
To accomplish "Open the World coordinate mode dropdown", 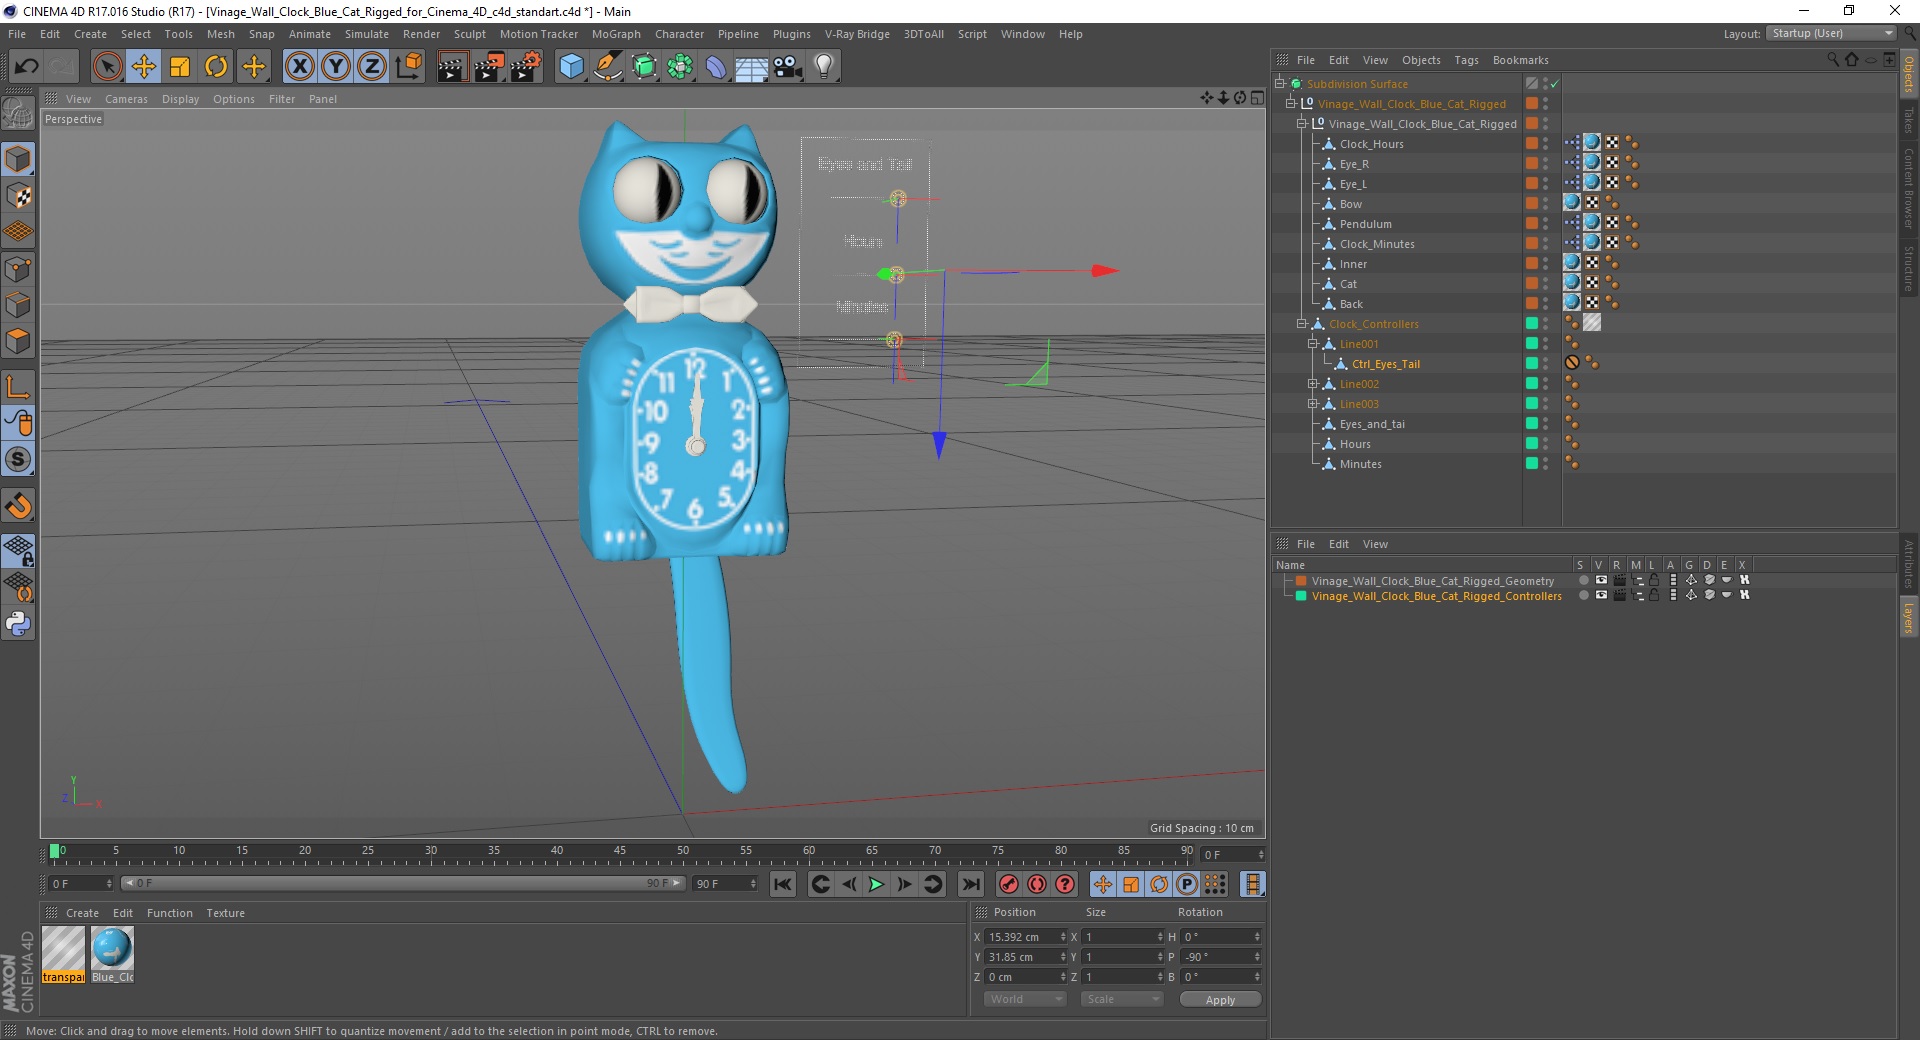I will click(1025, 999).
